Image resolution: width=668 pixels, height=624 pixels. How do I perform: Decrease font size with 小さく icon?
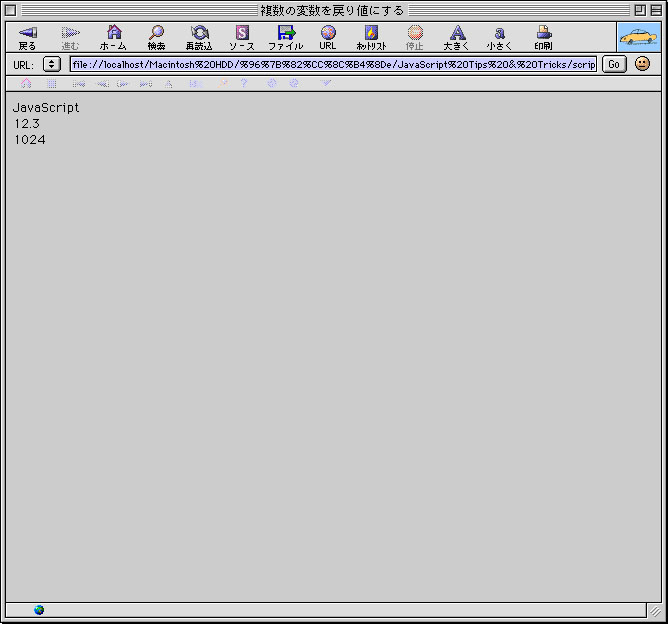(500, 33)
